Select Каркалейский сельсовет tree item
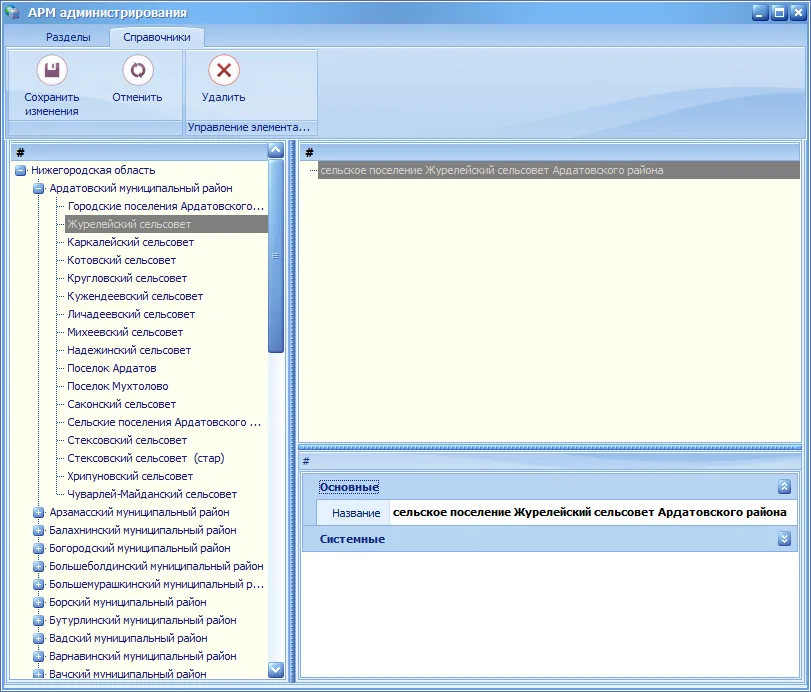The height and width of the screenshot is (692, 811). tap(130, 242)
